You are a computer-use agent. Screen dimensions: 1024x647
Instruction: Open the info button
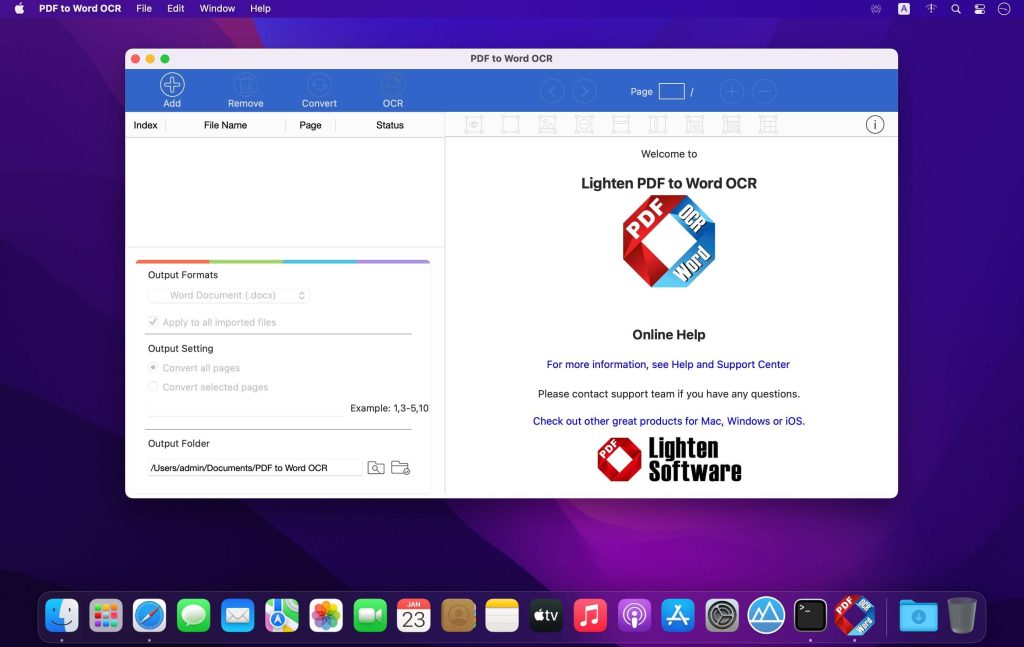point(875,125)
